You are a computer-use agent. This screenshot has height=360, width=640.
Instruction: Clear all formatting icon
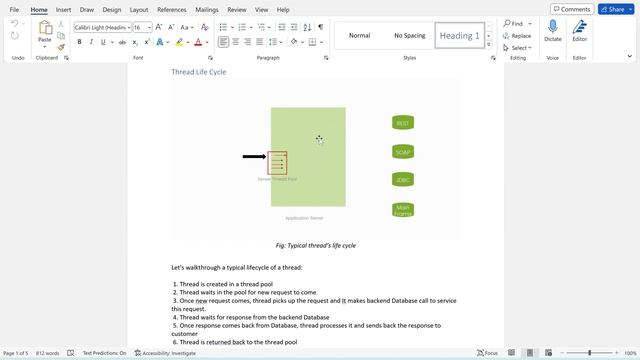pos(205,27)
